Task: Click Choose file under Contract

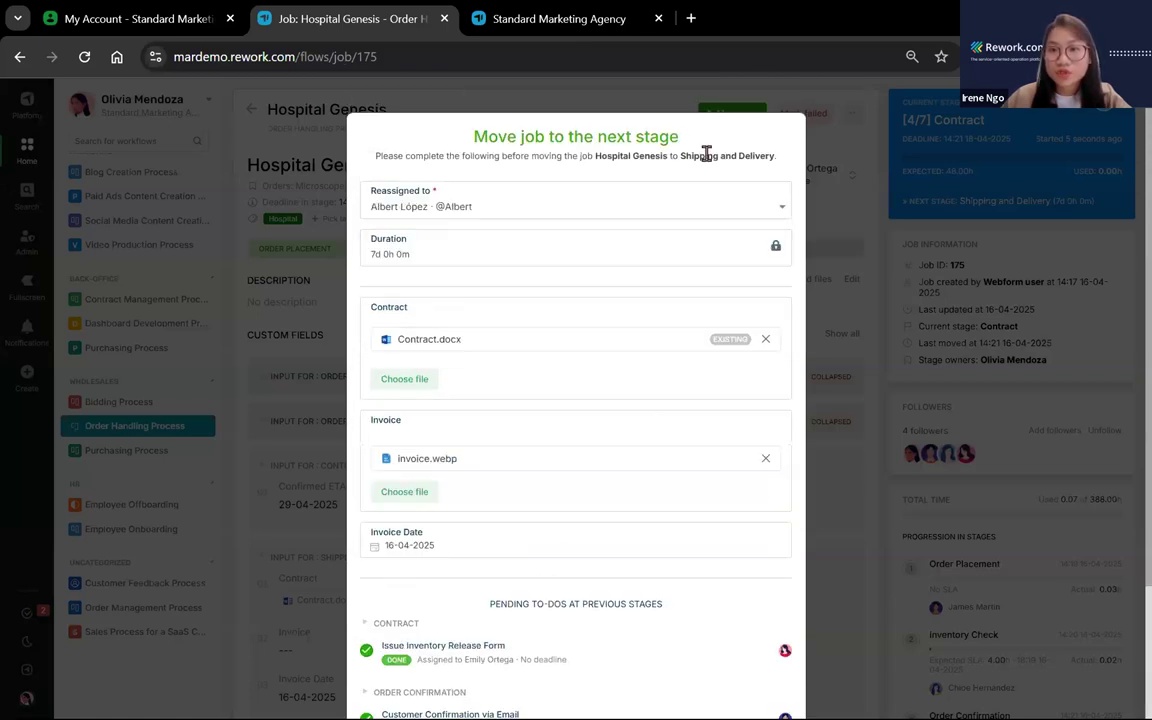Action: click(404, 379)
